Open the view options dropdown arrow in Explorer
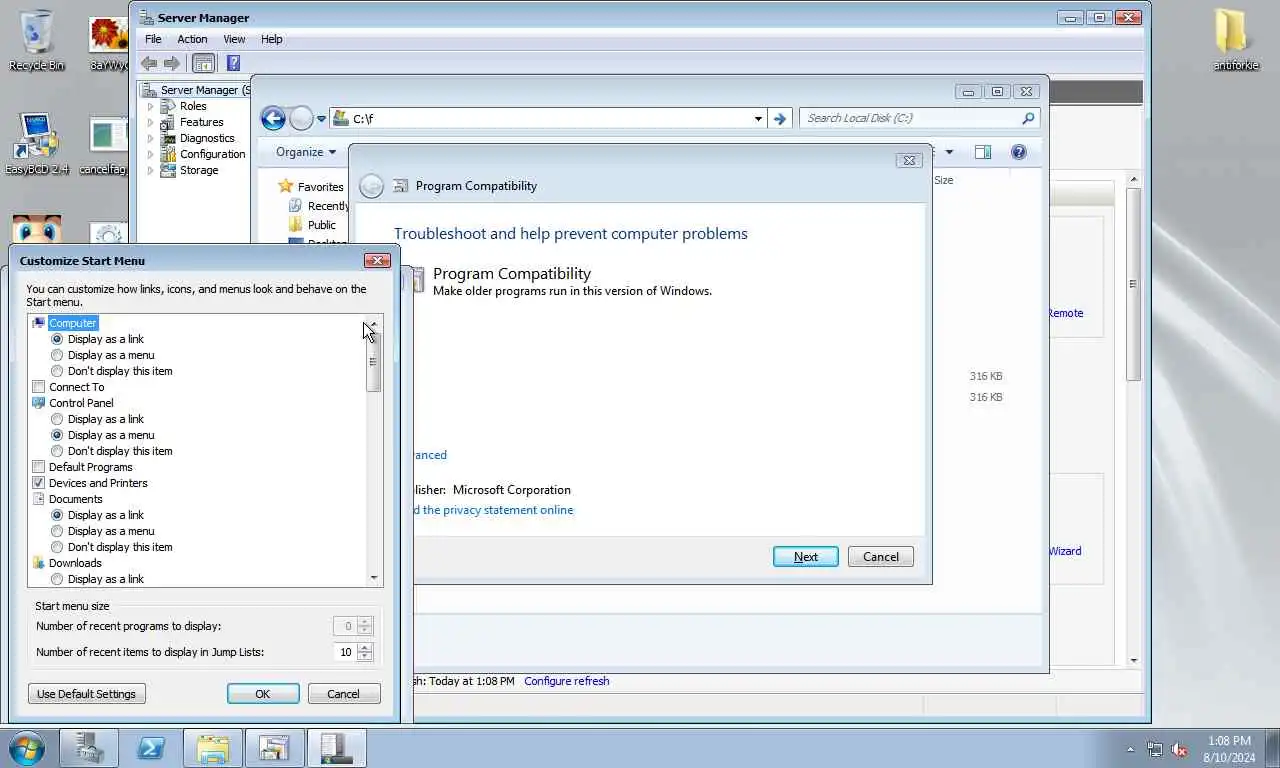 (949, 152)
